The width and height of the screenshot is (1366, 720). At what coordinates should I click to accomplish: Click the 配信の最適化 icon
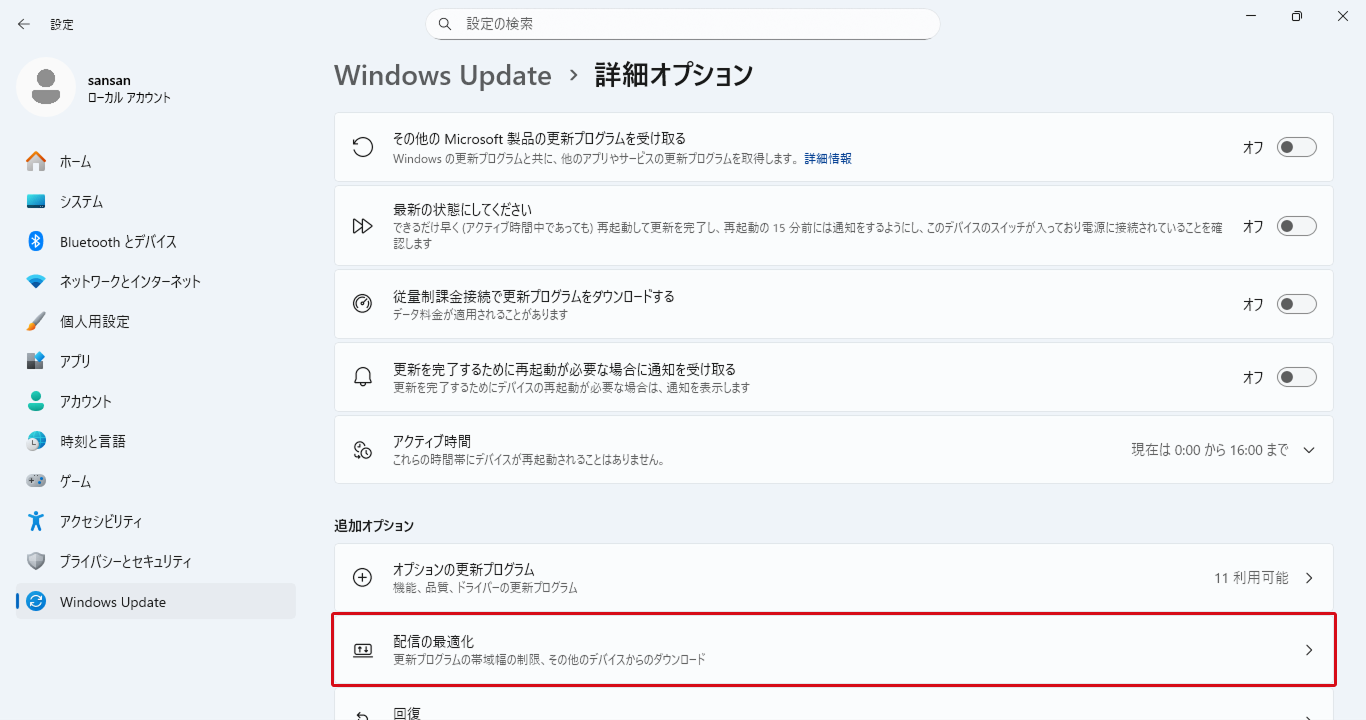[363, 650]
